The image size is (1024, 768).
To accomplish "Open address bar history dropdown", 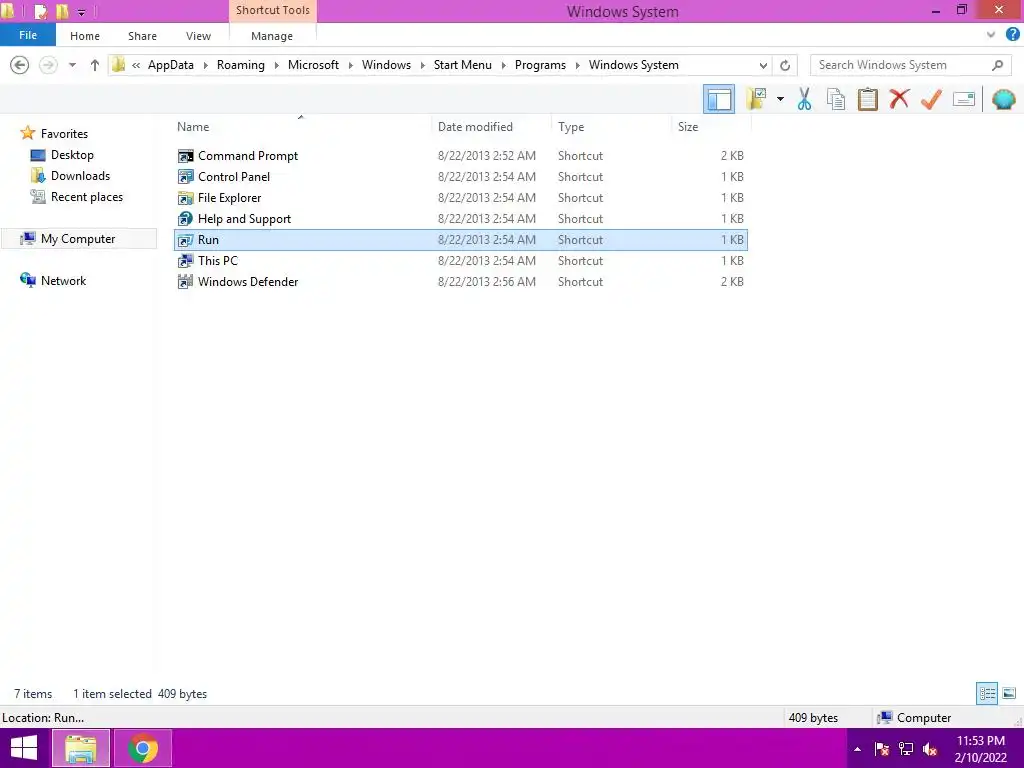I will tap(763, 65).
